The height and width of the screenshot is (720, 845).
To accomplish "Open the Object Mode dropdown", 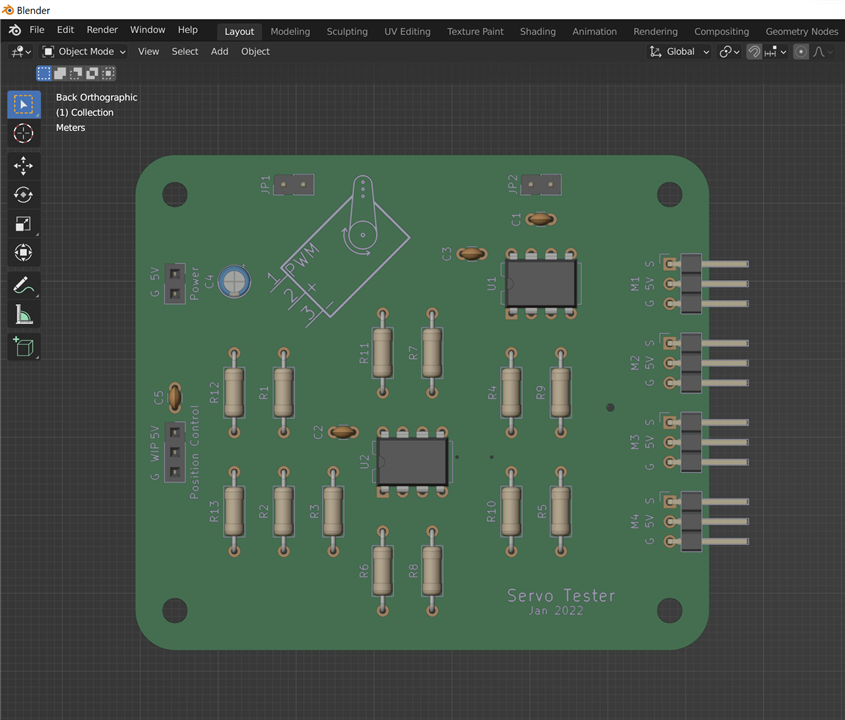I will (x=84, y=52).
